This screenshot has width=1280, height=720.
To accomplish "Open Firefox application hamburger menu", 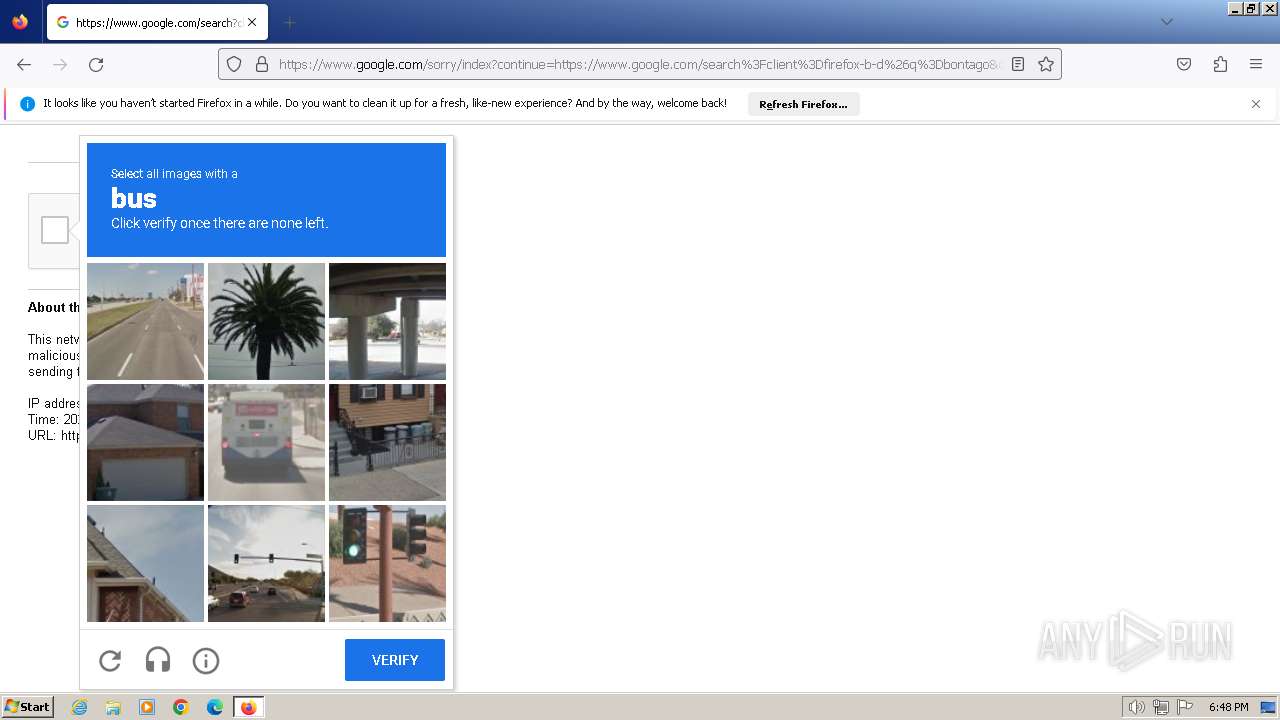I will [x=1256, y=64].
